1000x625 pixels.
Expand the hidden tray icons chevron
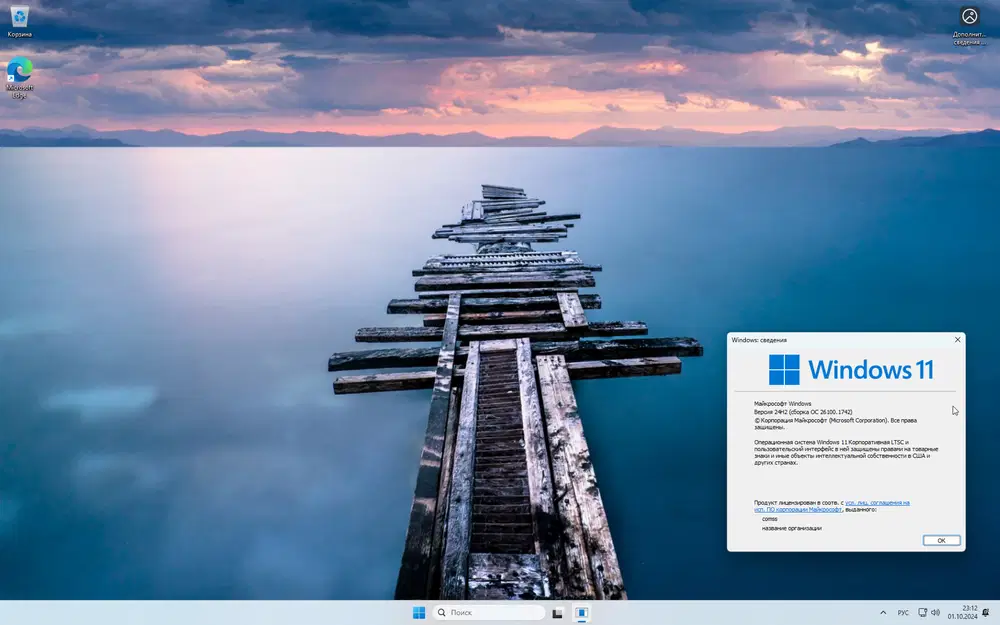[x=882, y=612]
